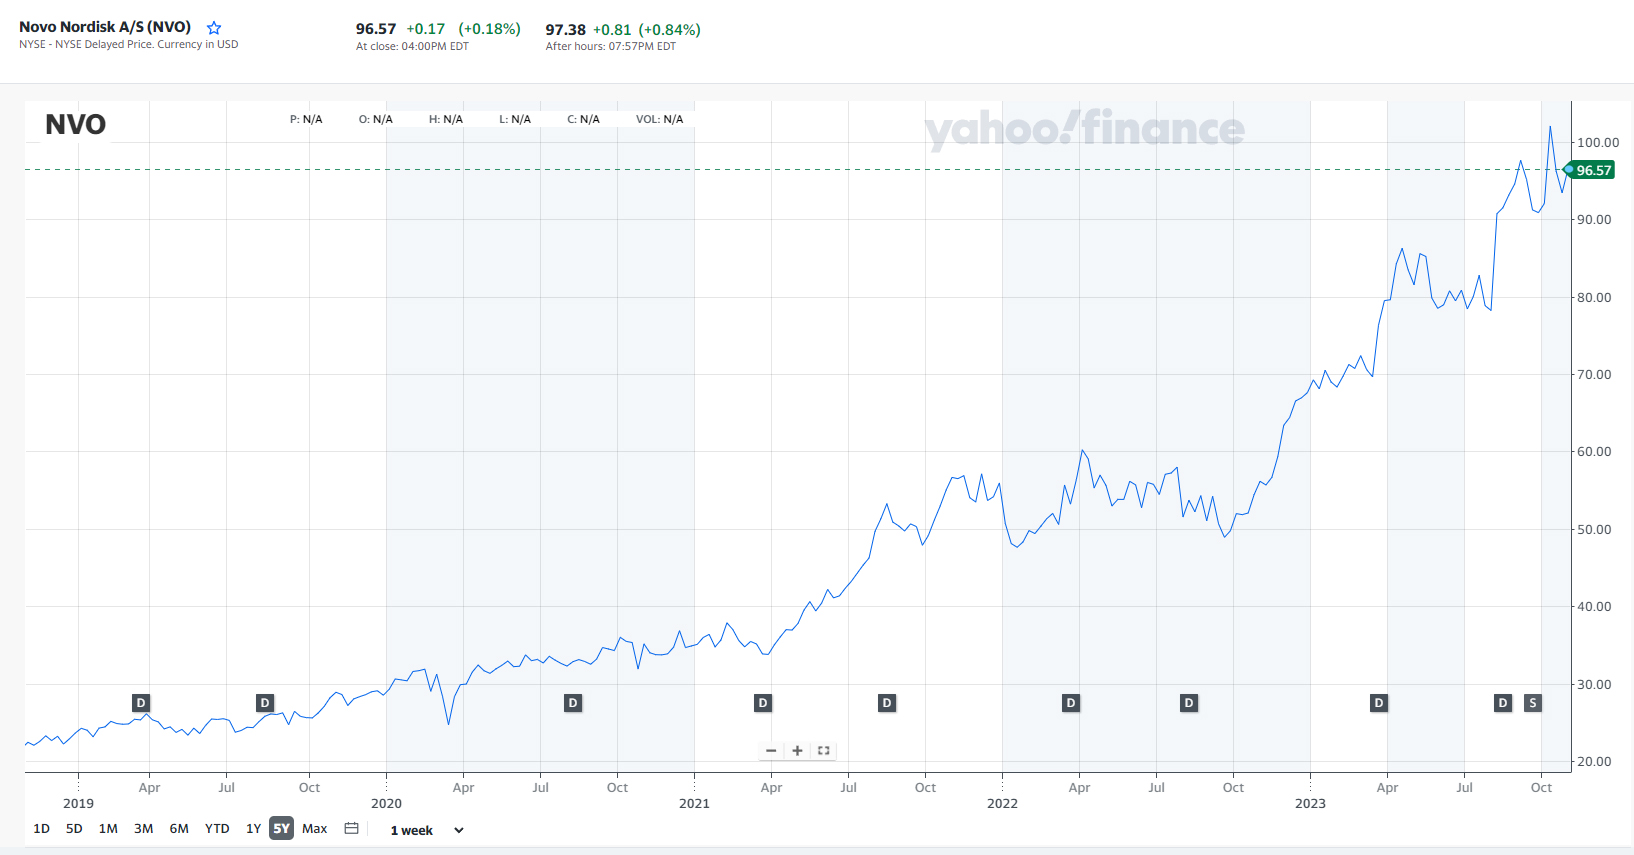Open the dividend marker near Aug 2019
Image resolution: width=1634 pixels, height=855 pixels.
tap(265, 703)
